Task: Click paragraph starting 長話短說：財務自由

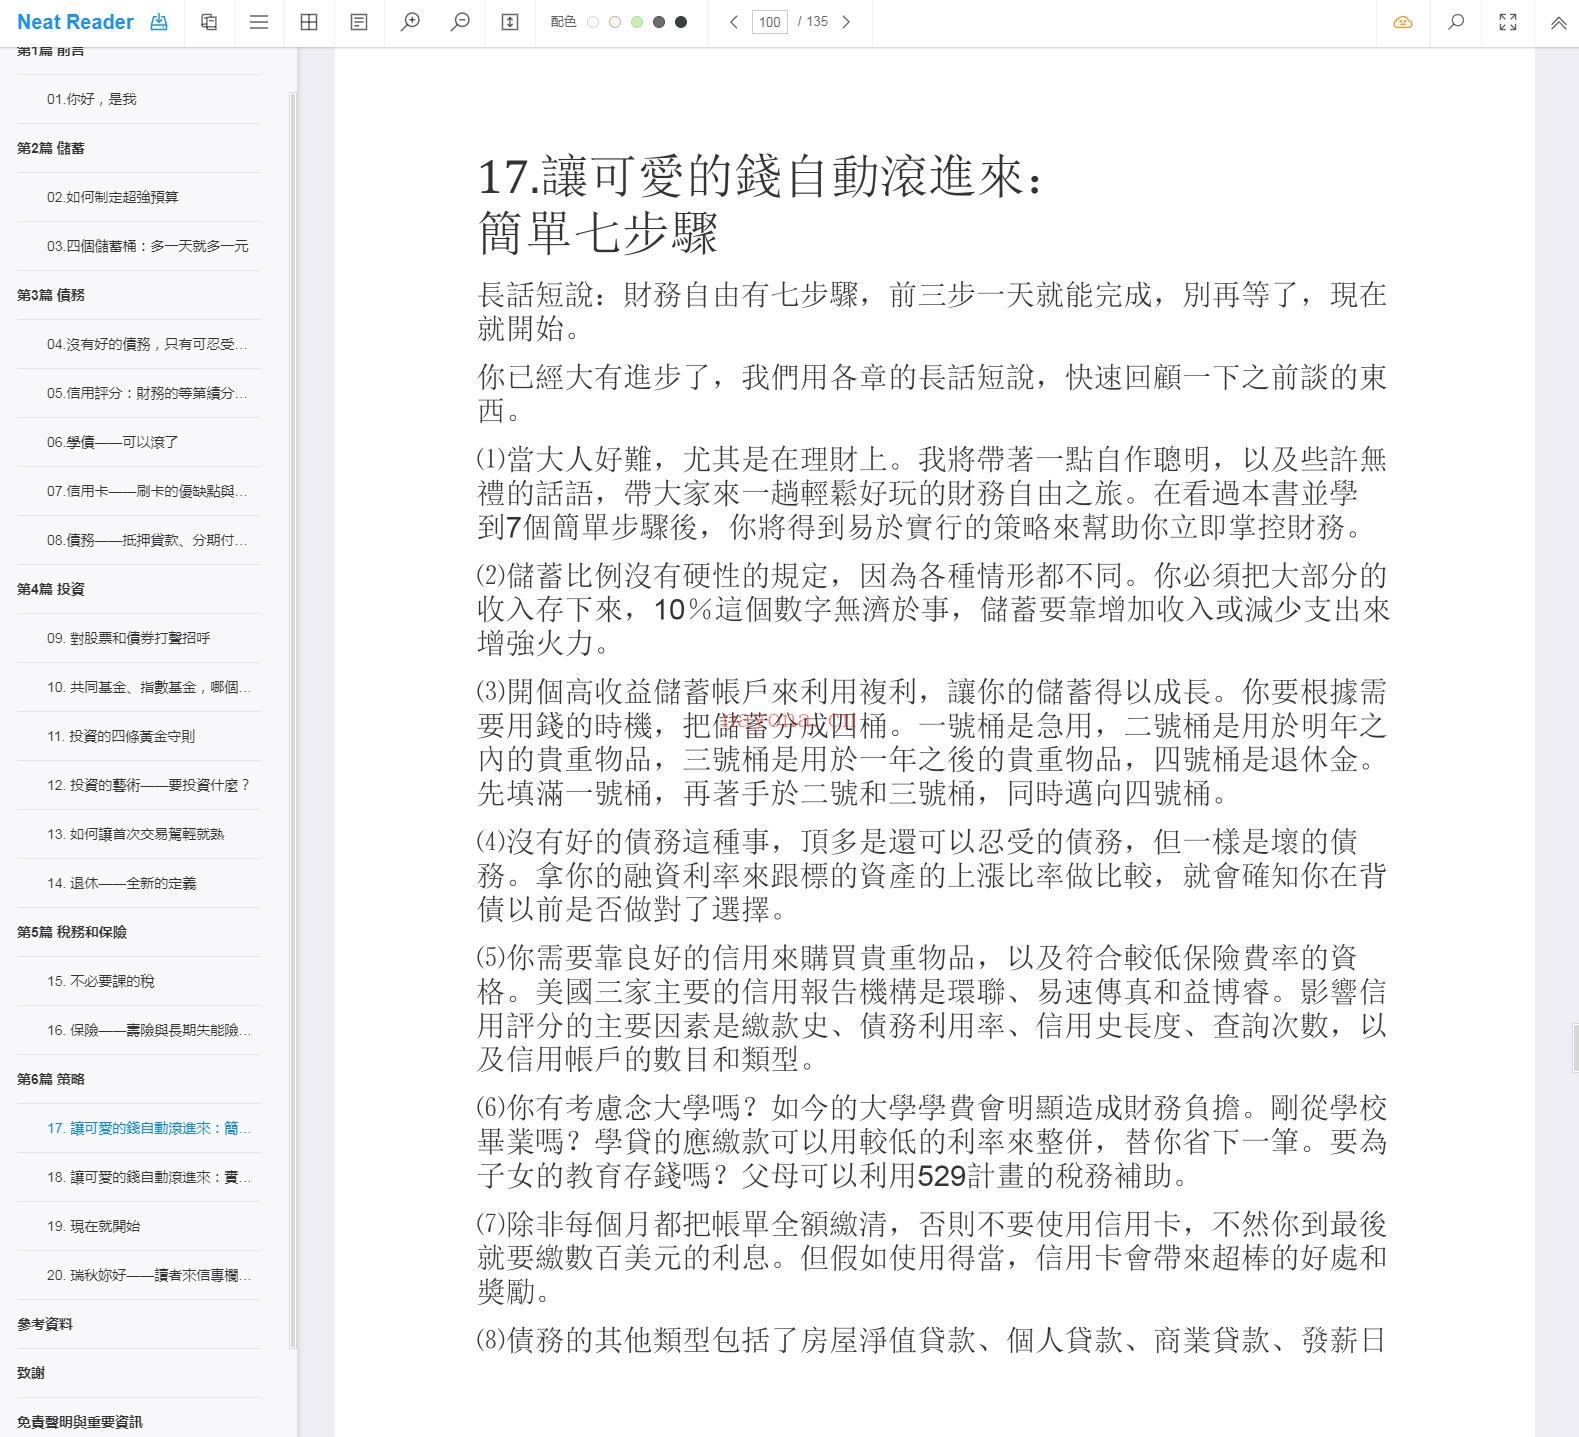Action: (x=932, y=311)
